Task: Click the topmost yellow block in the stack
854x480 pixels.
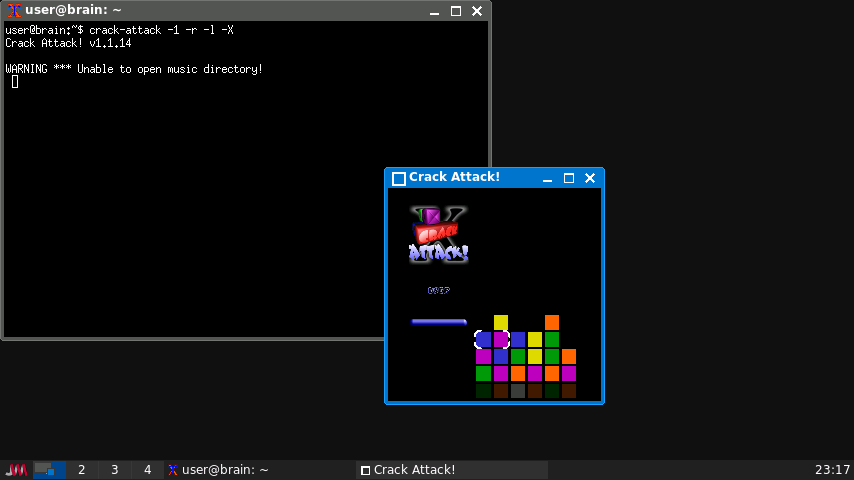Action: 501,322
